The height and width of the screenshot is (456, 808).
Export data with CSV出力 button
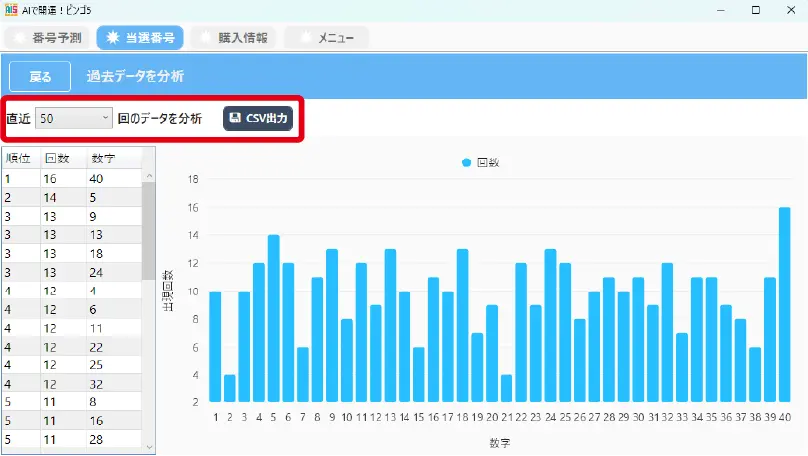pos(258,118)
